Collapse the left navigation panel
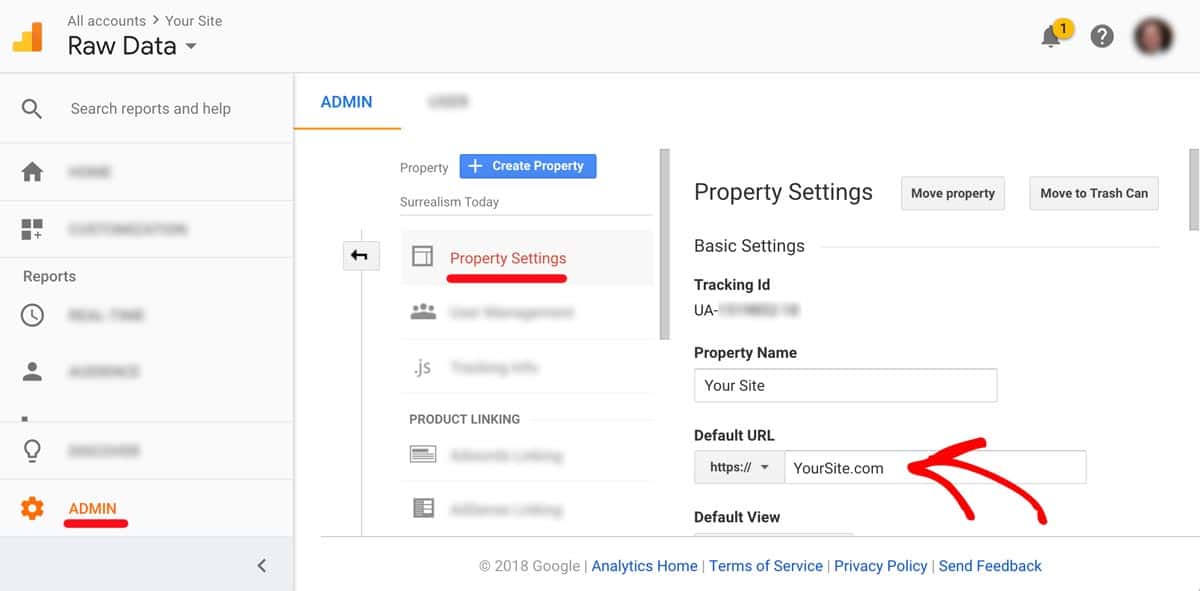 [262, 565]
